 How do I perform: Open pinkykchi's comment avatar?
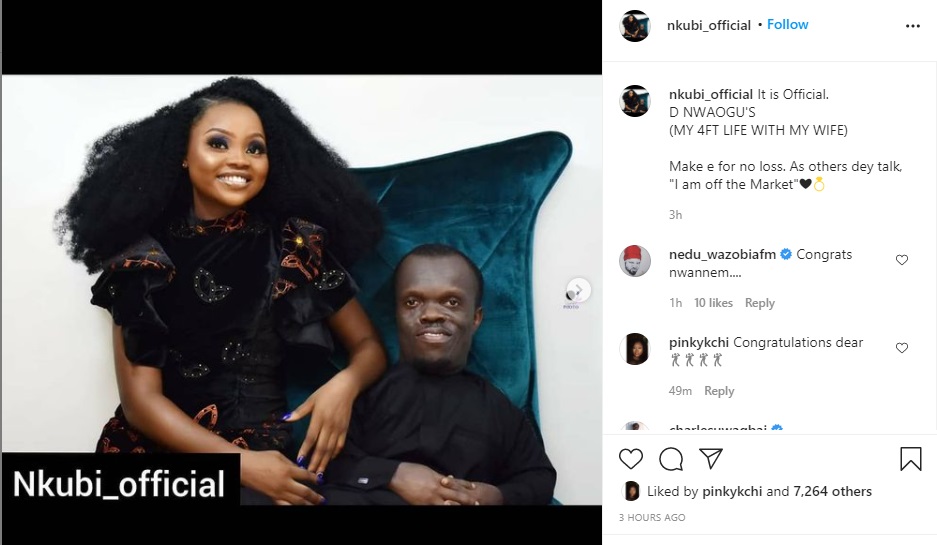point(635,349)
